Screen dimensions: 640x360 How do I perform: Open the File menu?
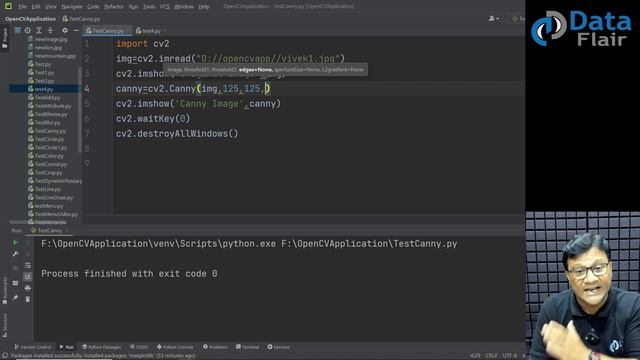point(22,7)
